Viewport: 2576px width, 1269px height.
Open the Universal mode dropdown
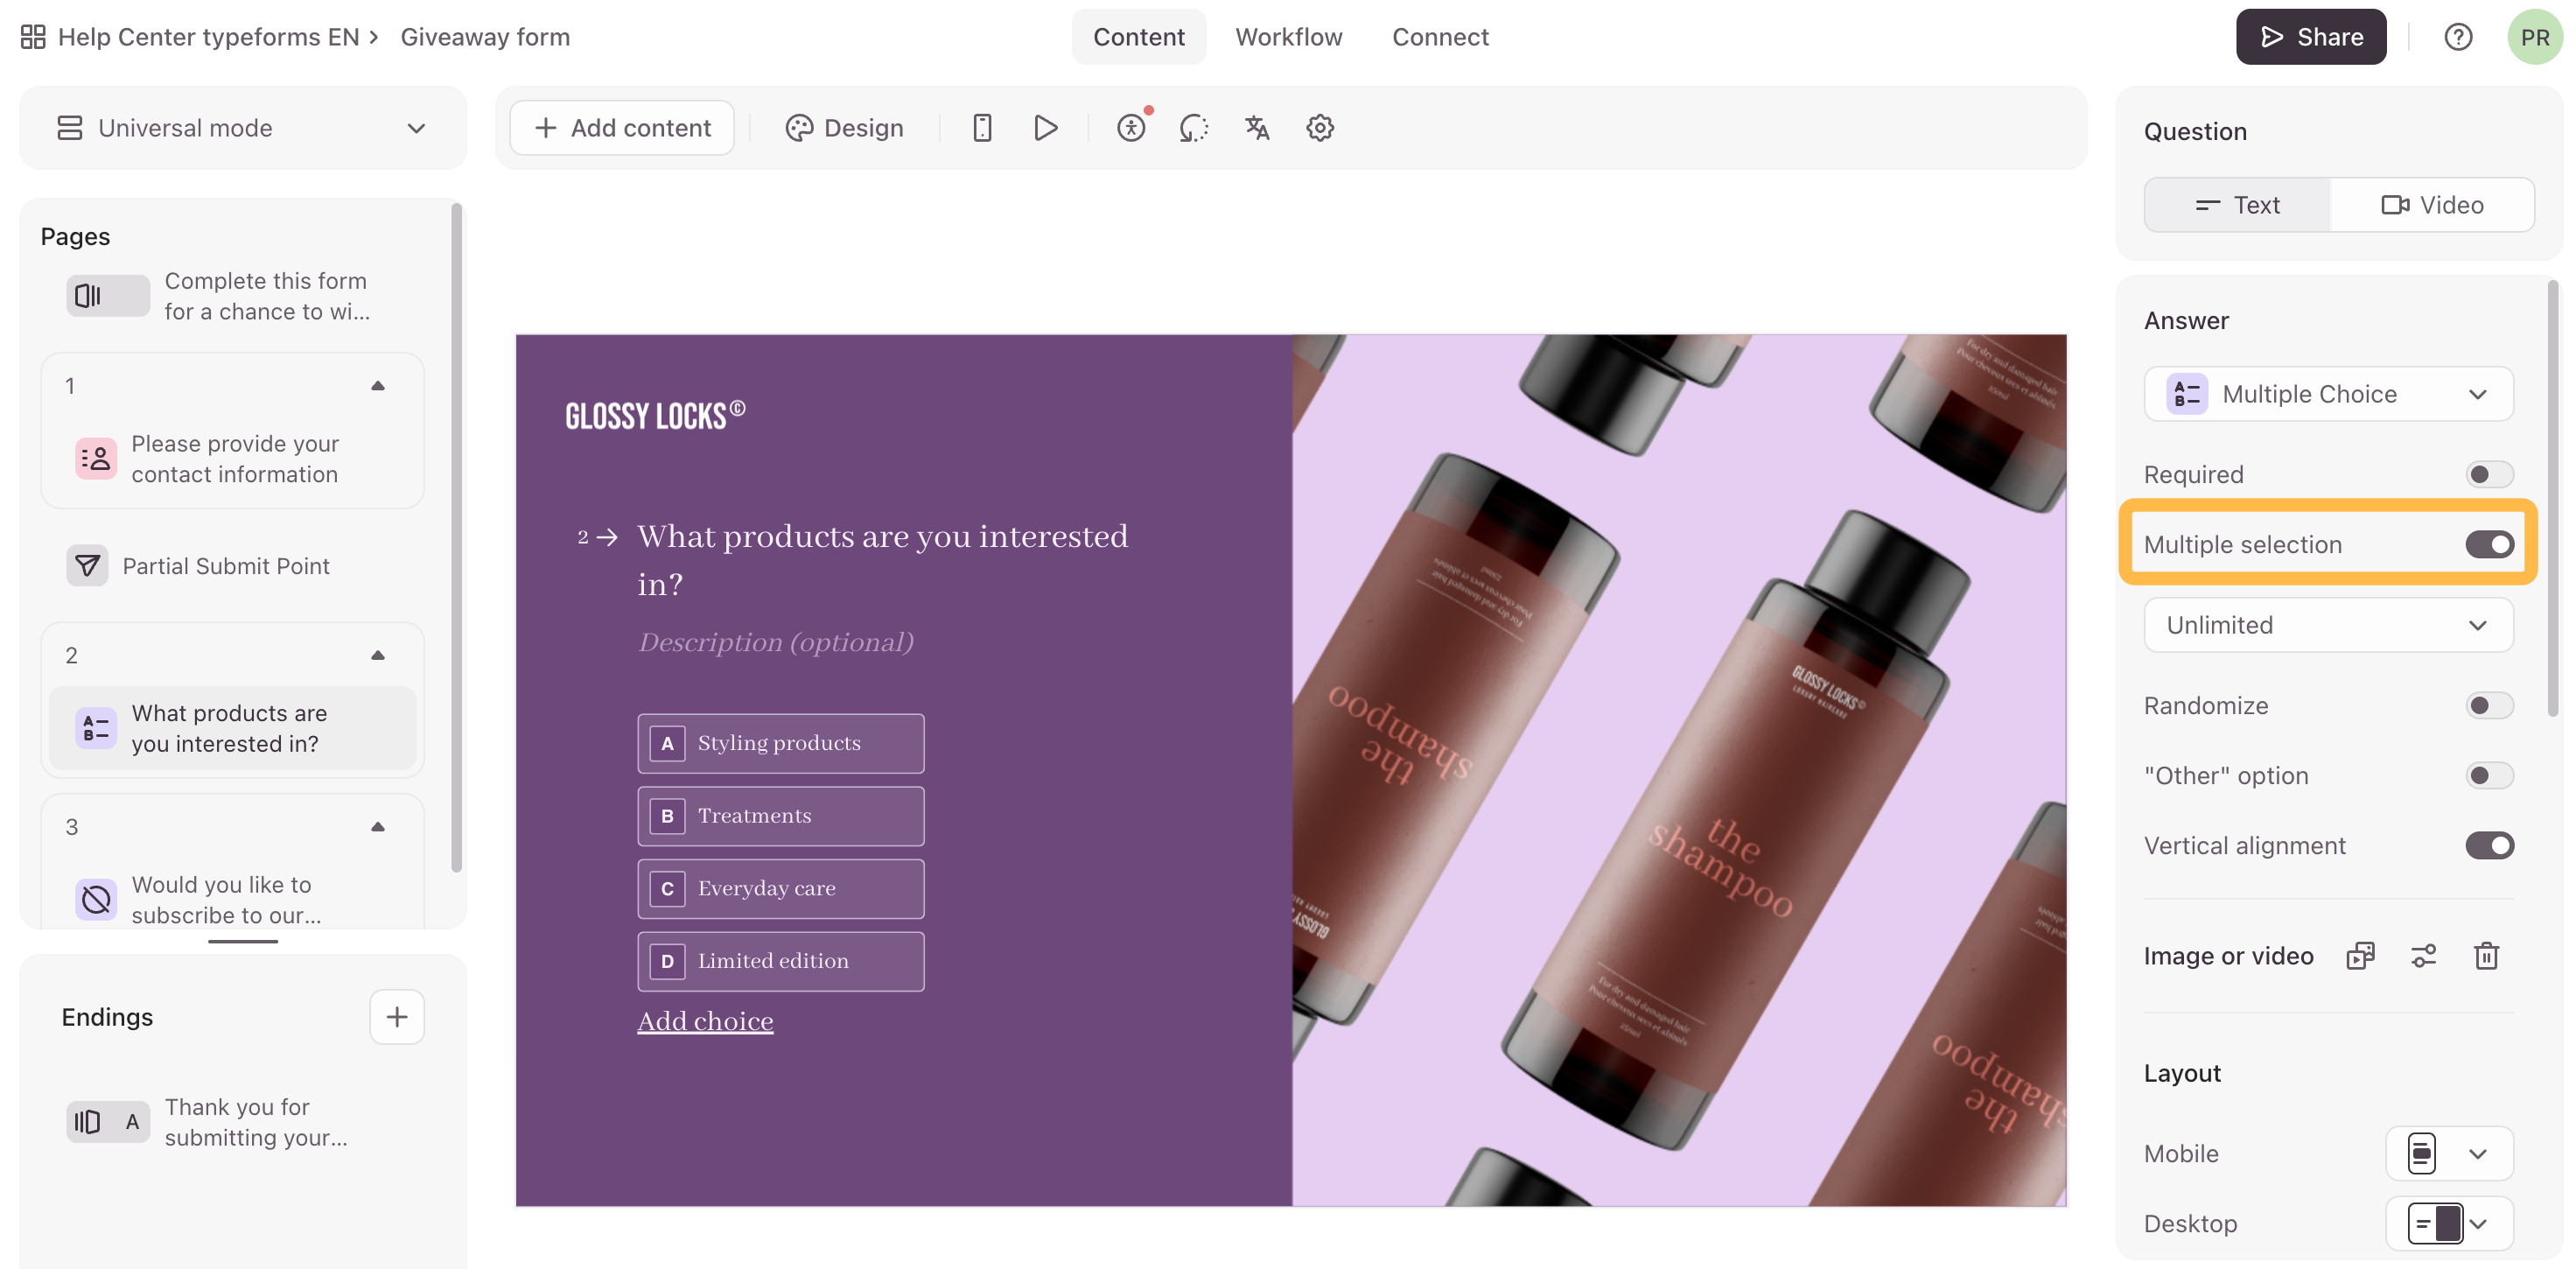tap(242, 128)
